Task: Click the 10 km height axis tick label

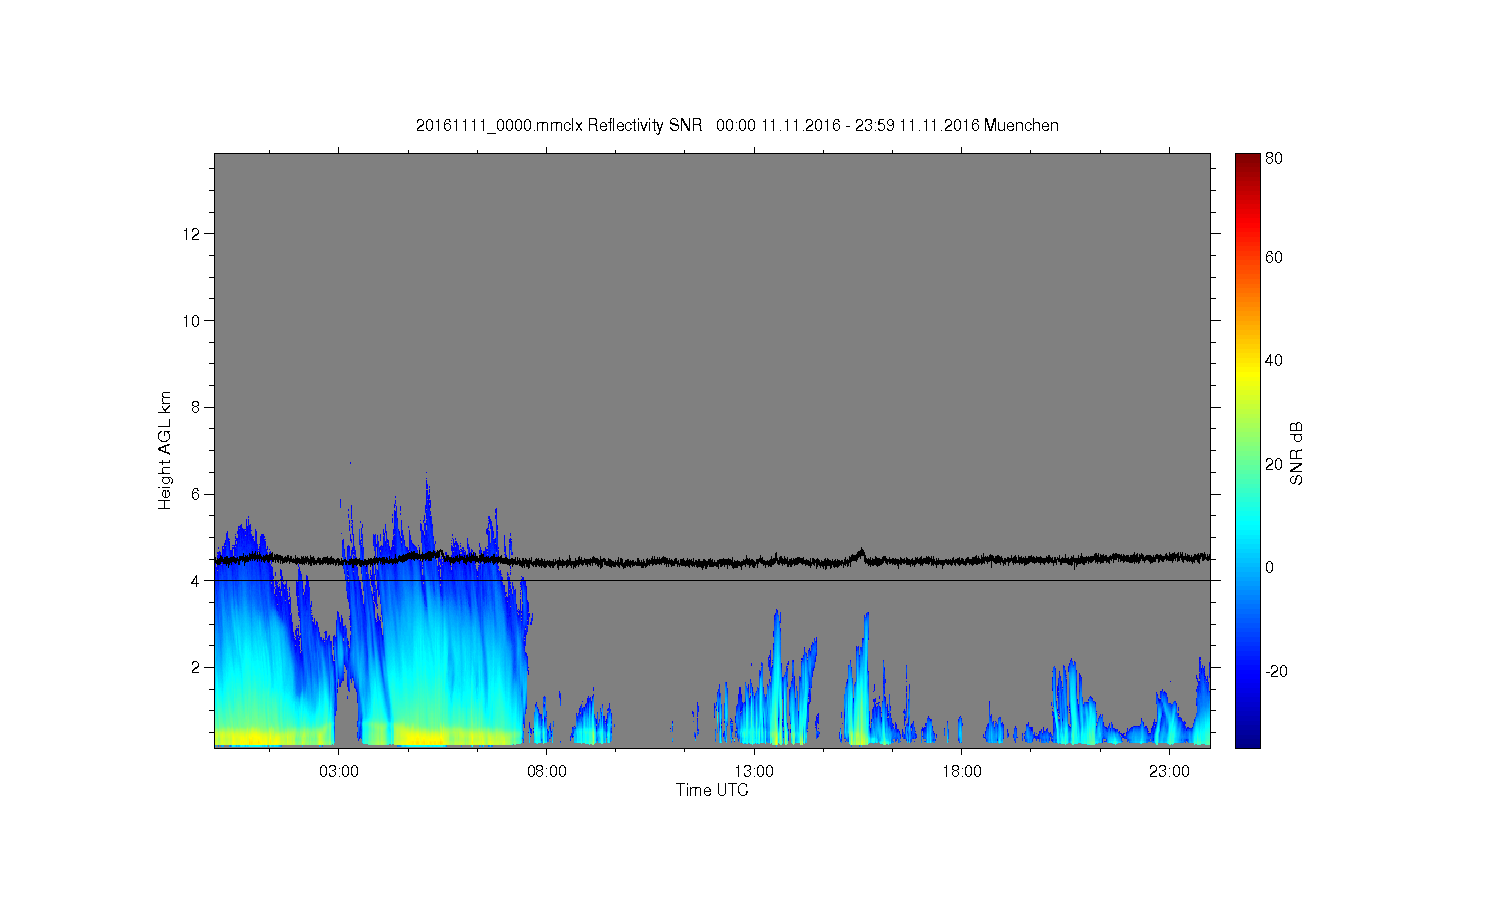Action: (193, 321)
